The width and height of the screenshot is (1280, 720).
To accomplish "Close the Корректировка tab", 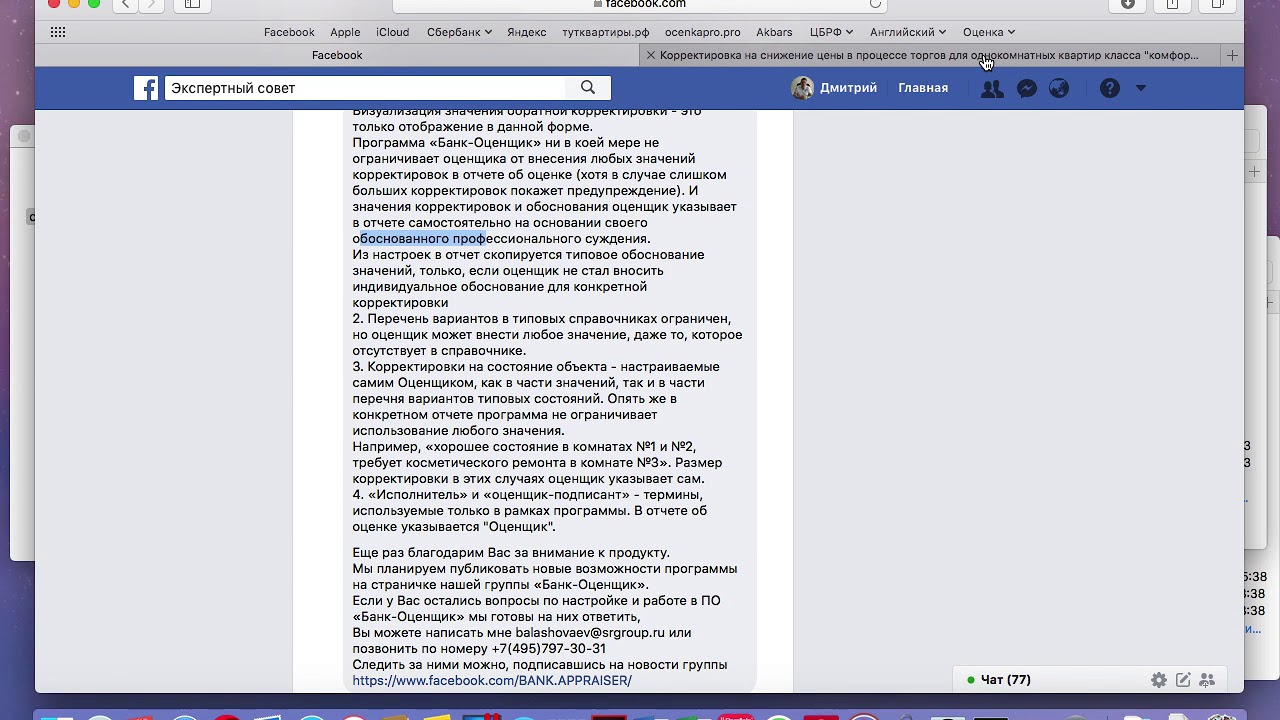I will (x=650, y=55).
